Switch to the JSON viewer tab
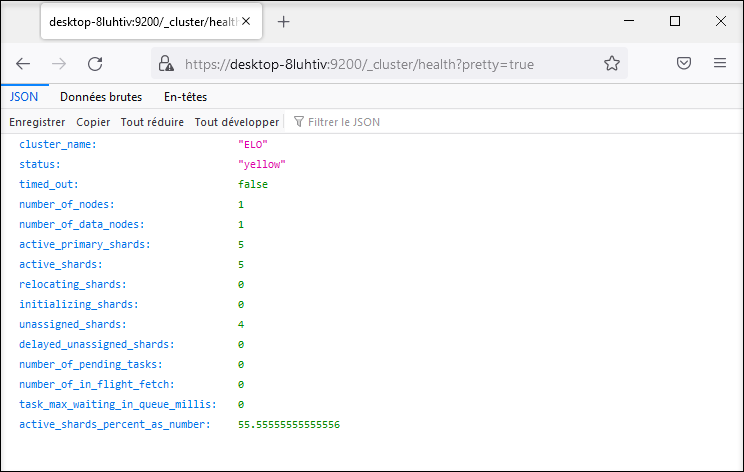 pyautogui.click(x=24, y=97)
